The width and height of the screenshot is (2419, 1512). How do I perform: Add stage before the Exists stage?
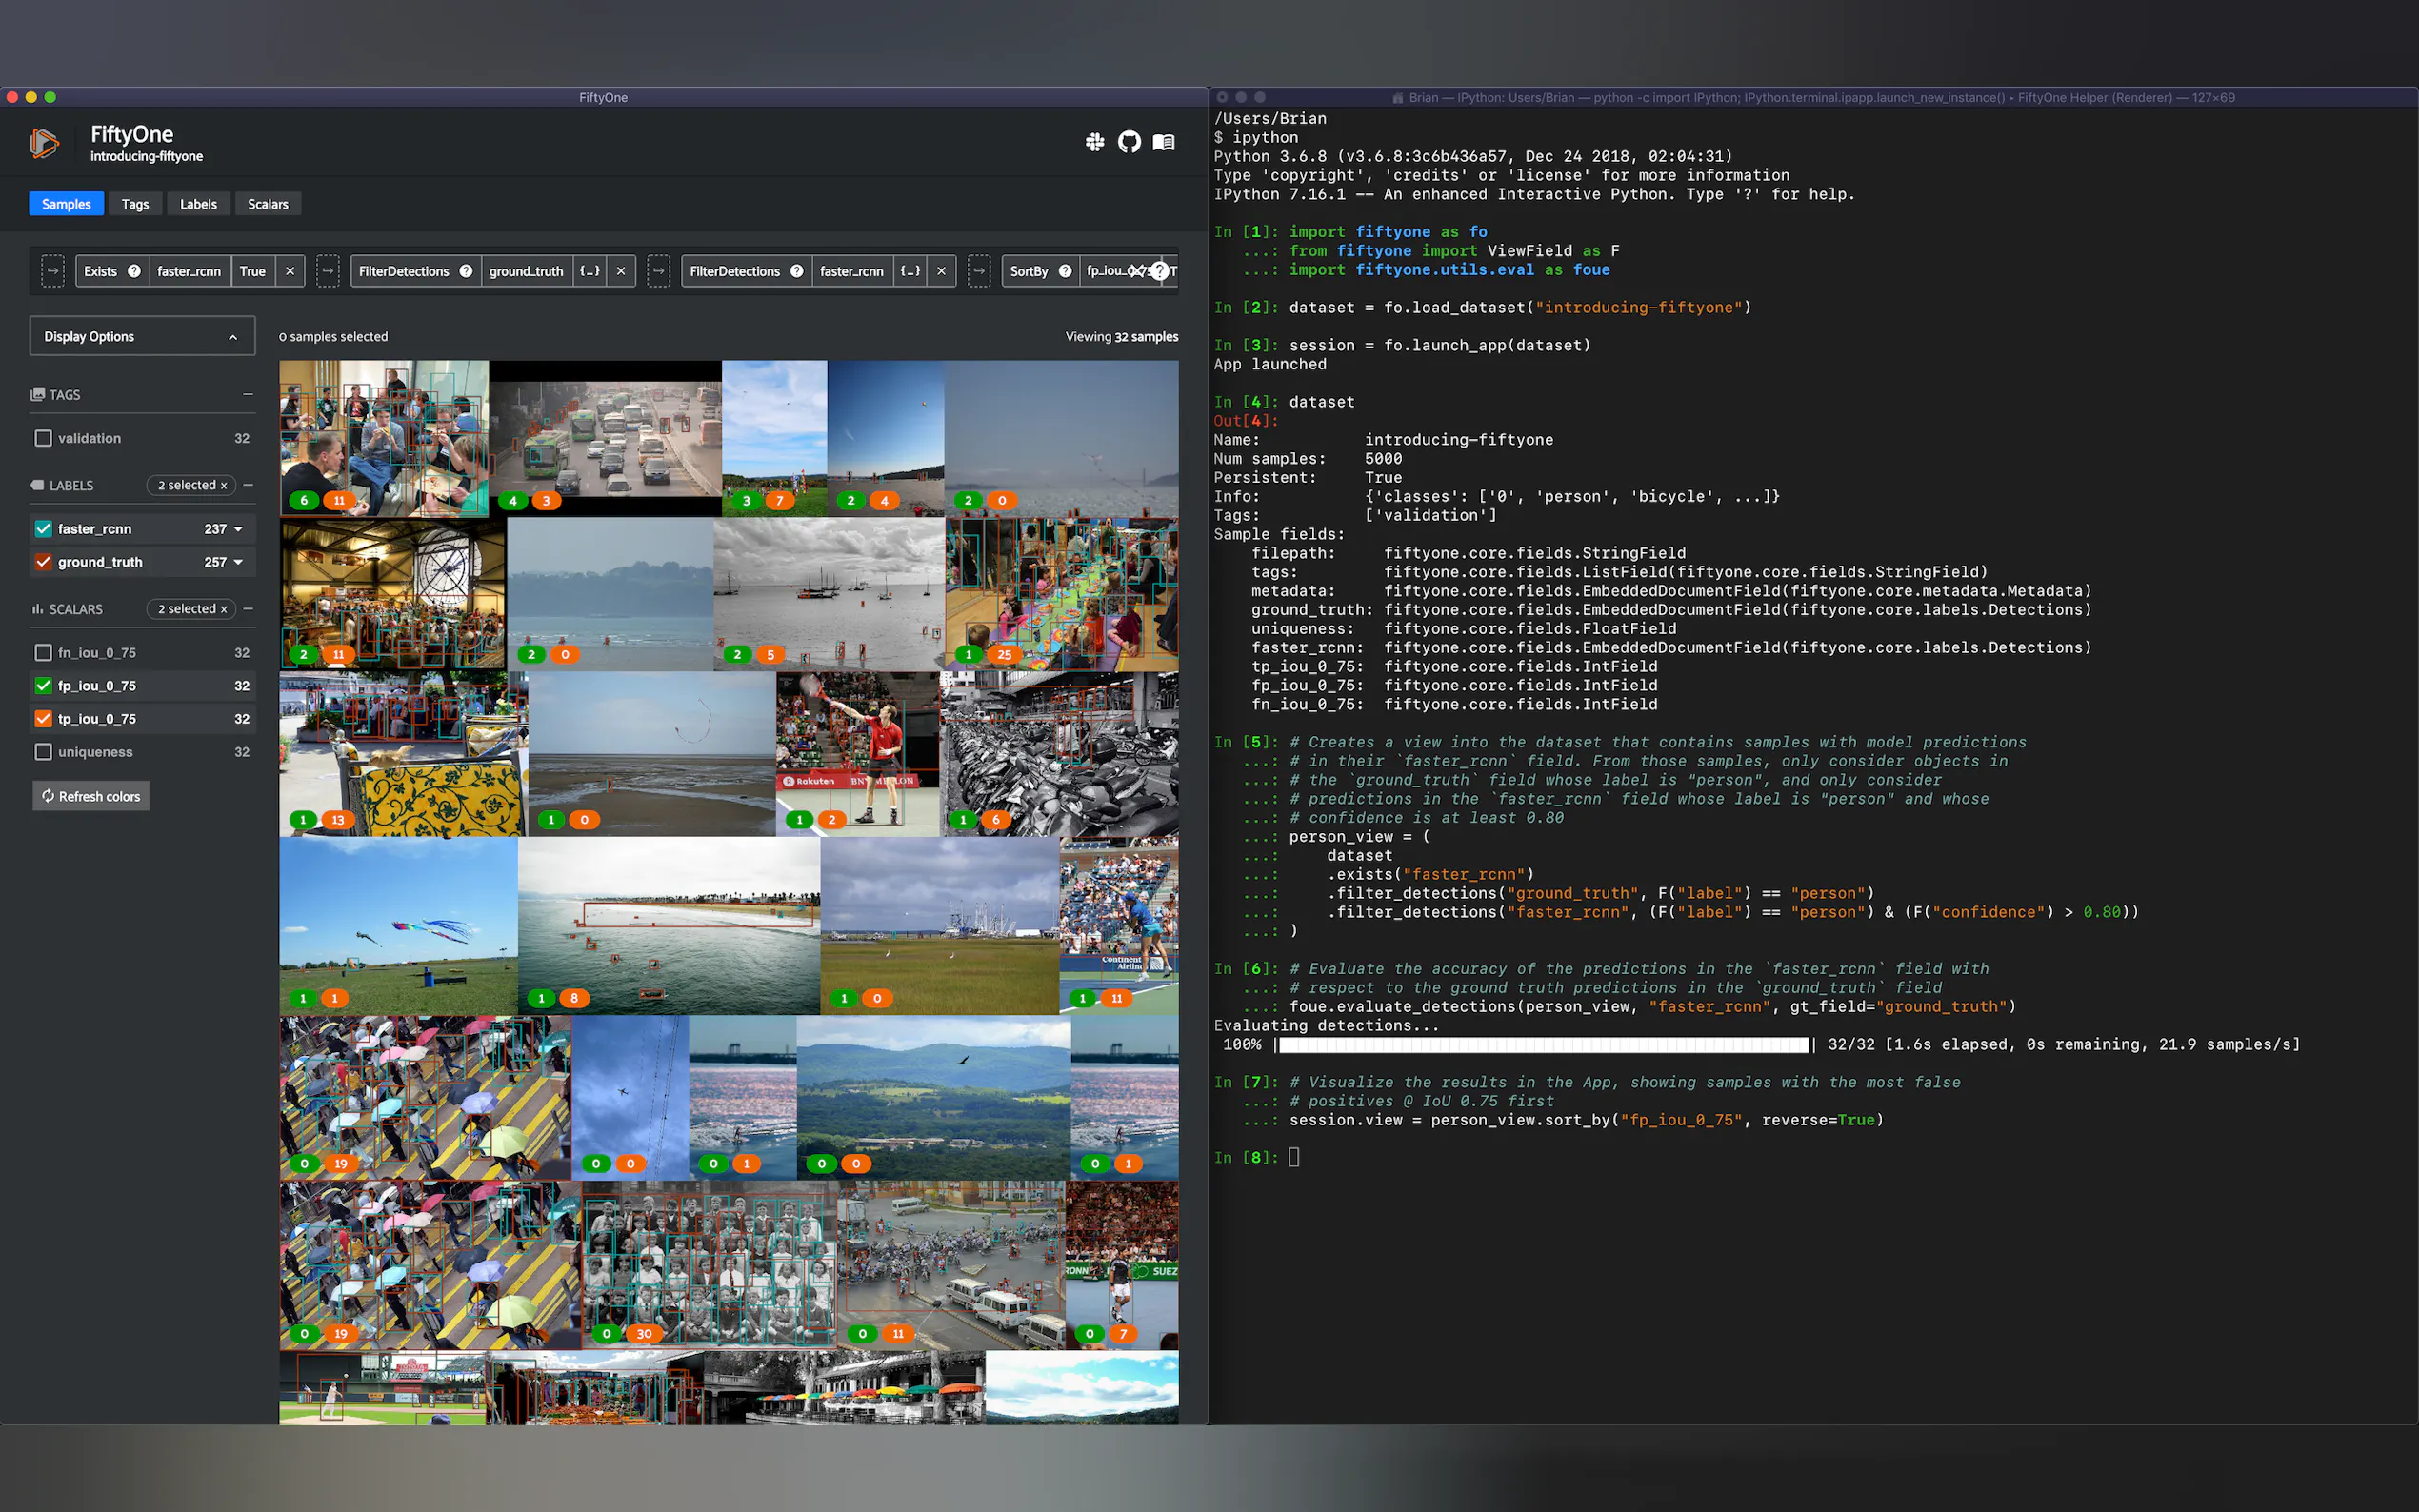(53, 271)
